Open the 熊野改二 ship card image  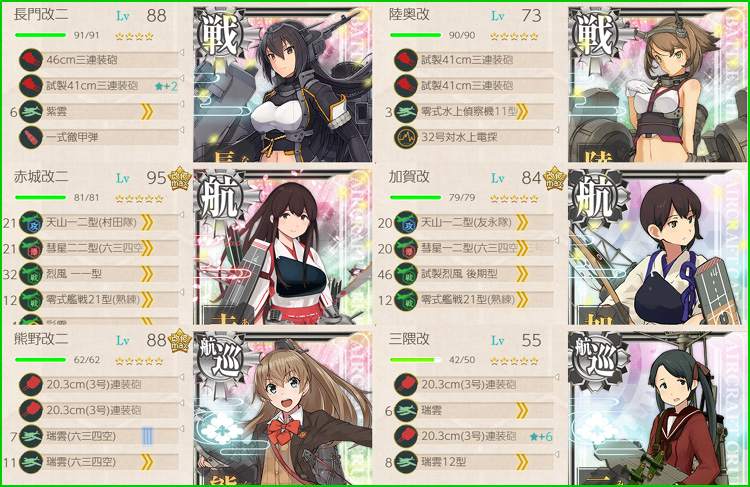click(x=282, y=408)
